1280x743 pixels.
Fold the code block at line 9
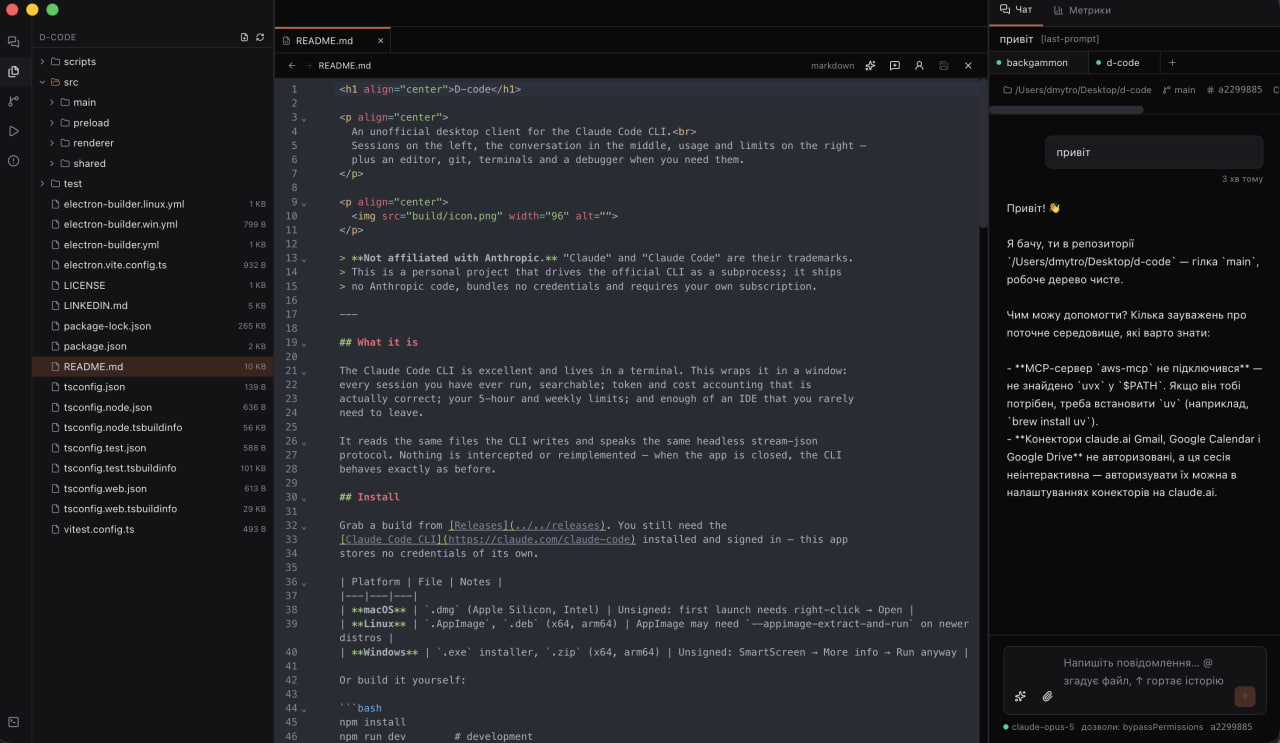click(x=304, y=202)
